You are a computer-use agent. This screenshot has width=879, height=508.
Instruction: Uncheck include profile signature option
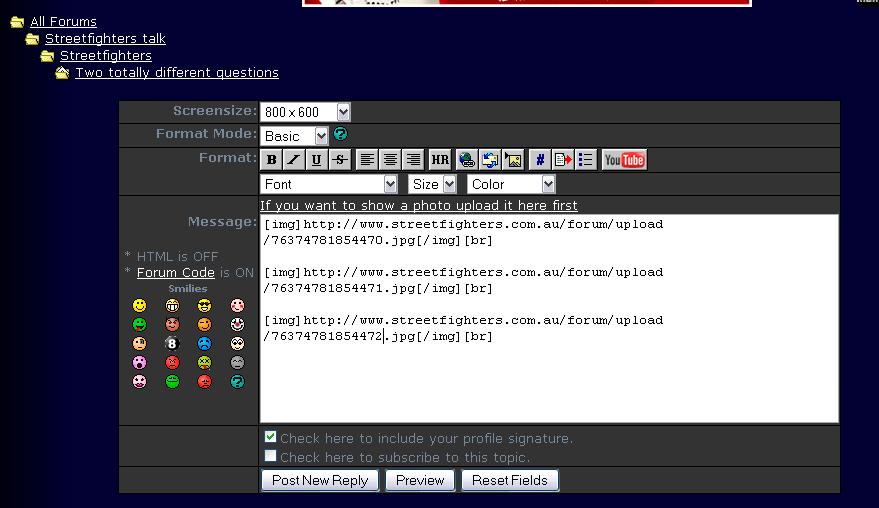[x=271, y=437]
